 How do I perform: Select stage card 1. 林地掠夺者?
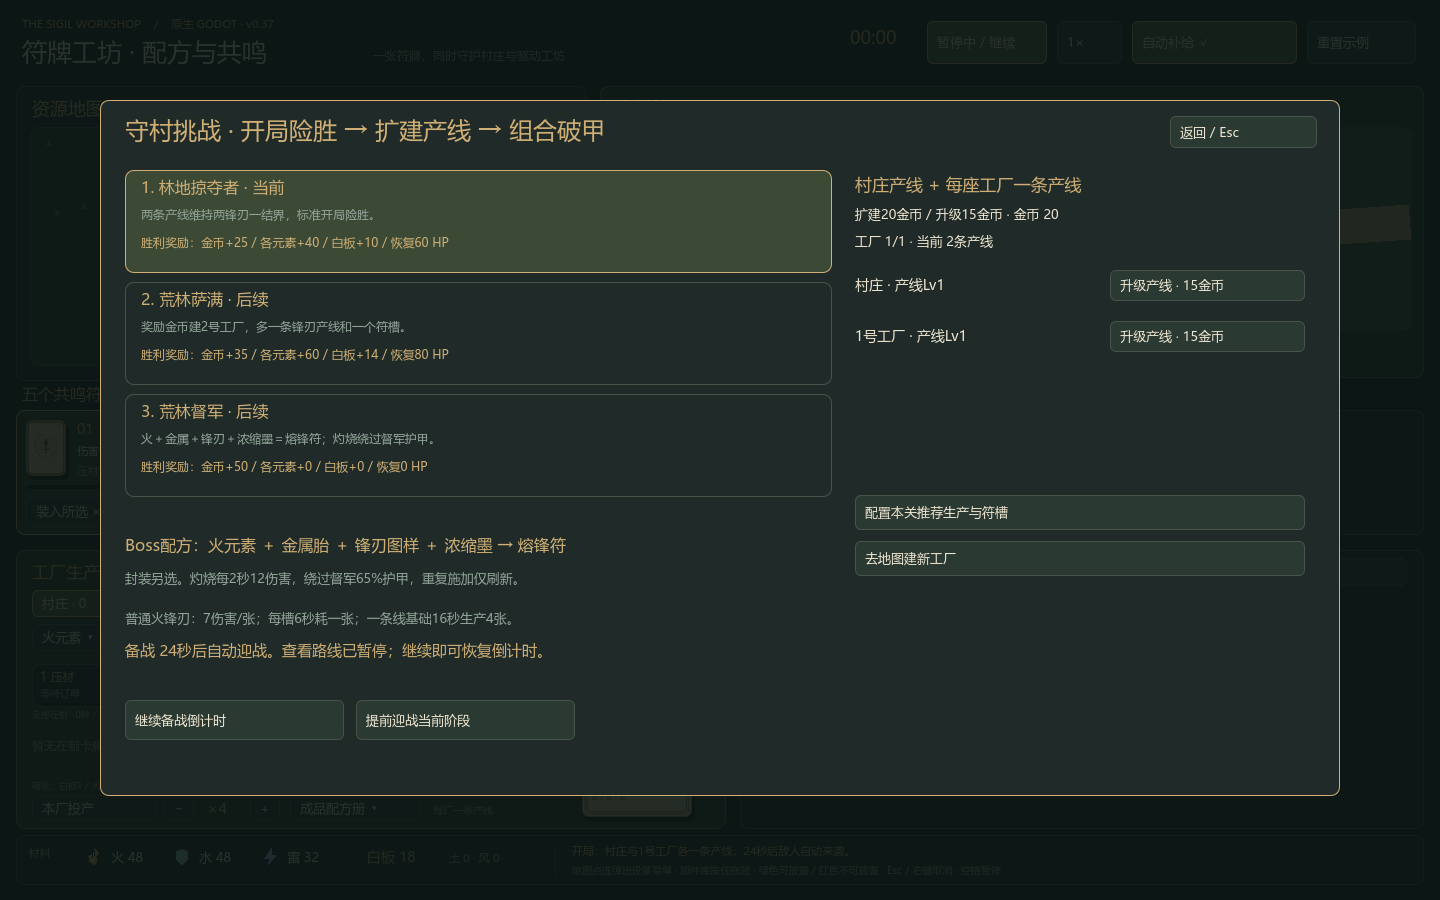point(478,221)
